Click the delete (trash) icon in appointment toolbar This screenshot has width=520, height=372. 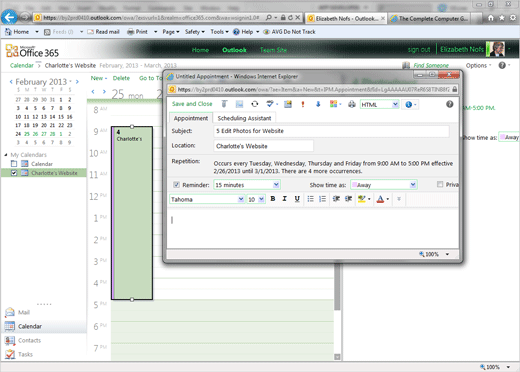point(224,104)
